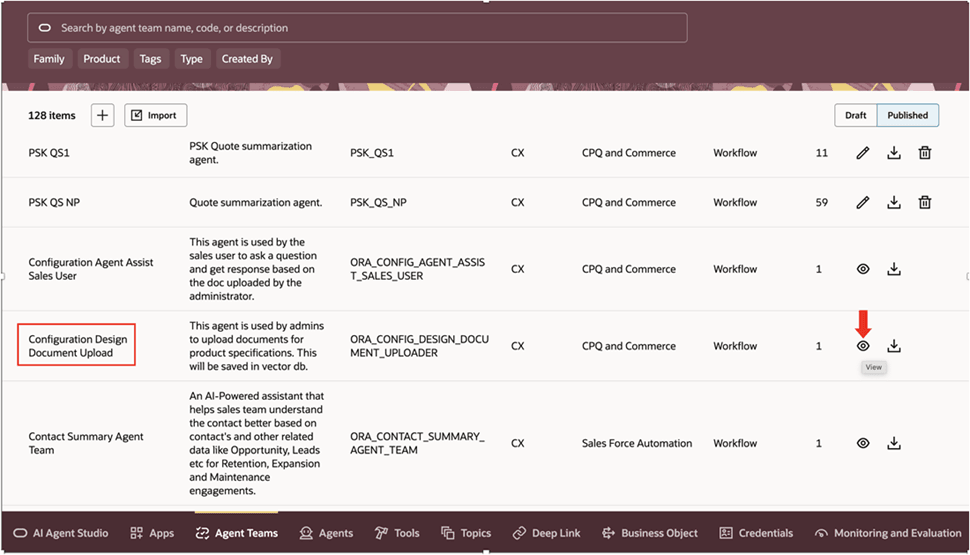View Configuration Design Document Upload team
The image size is (970, 555).
pyautogui.click(x=863, y=346)
